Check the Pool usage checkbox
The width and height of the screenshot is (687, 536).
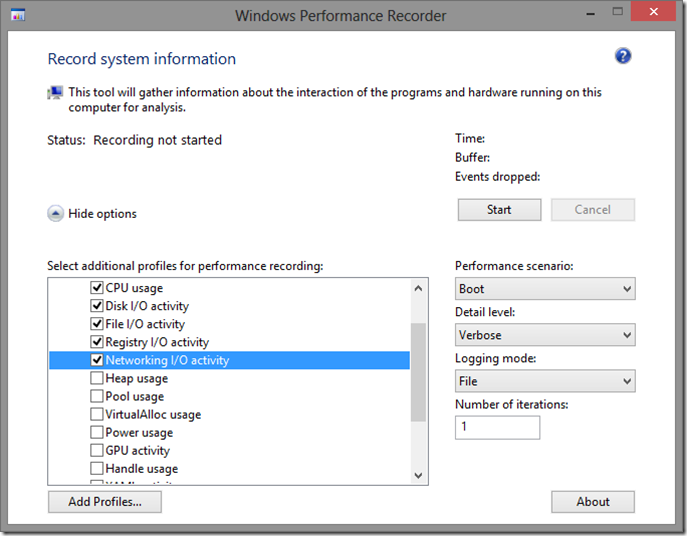pos(96,396)
